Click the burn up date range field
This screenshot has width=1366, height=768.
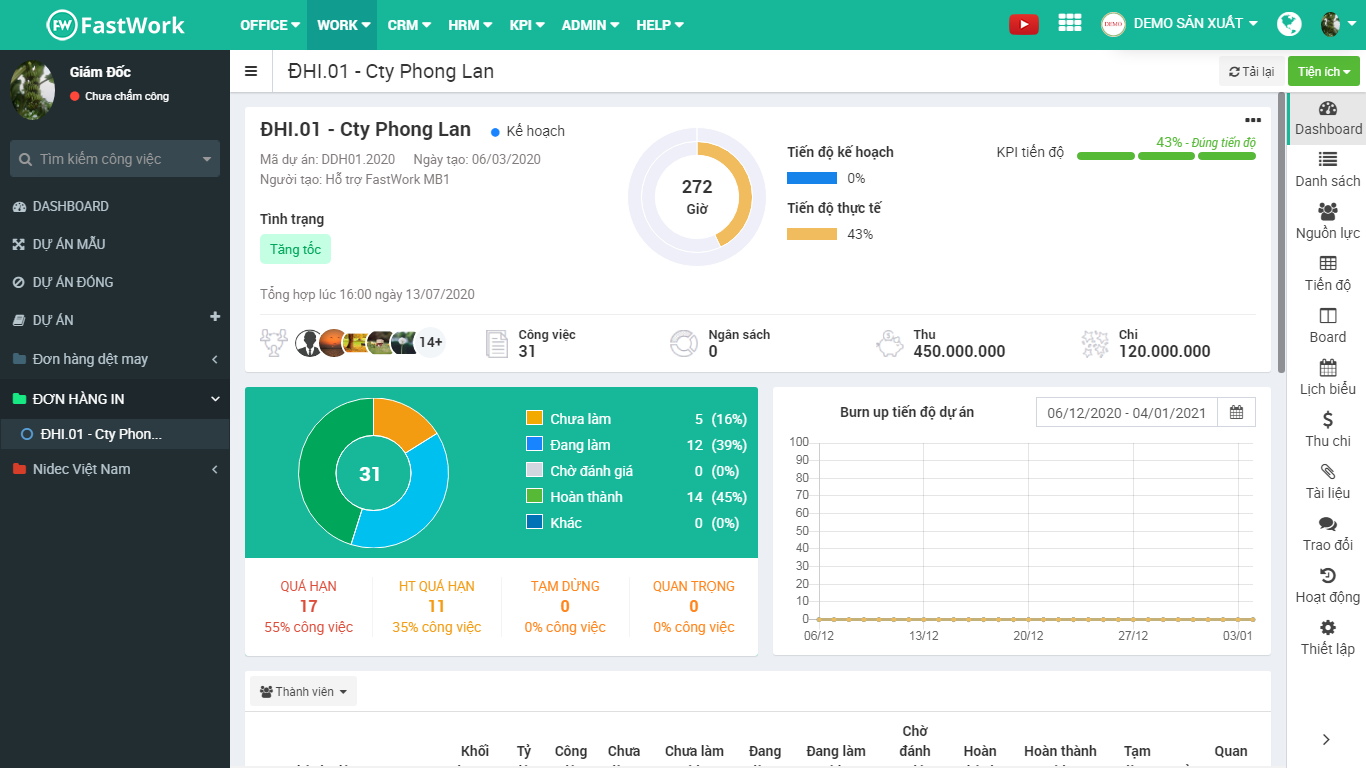click(x=1127, y=412)
